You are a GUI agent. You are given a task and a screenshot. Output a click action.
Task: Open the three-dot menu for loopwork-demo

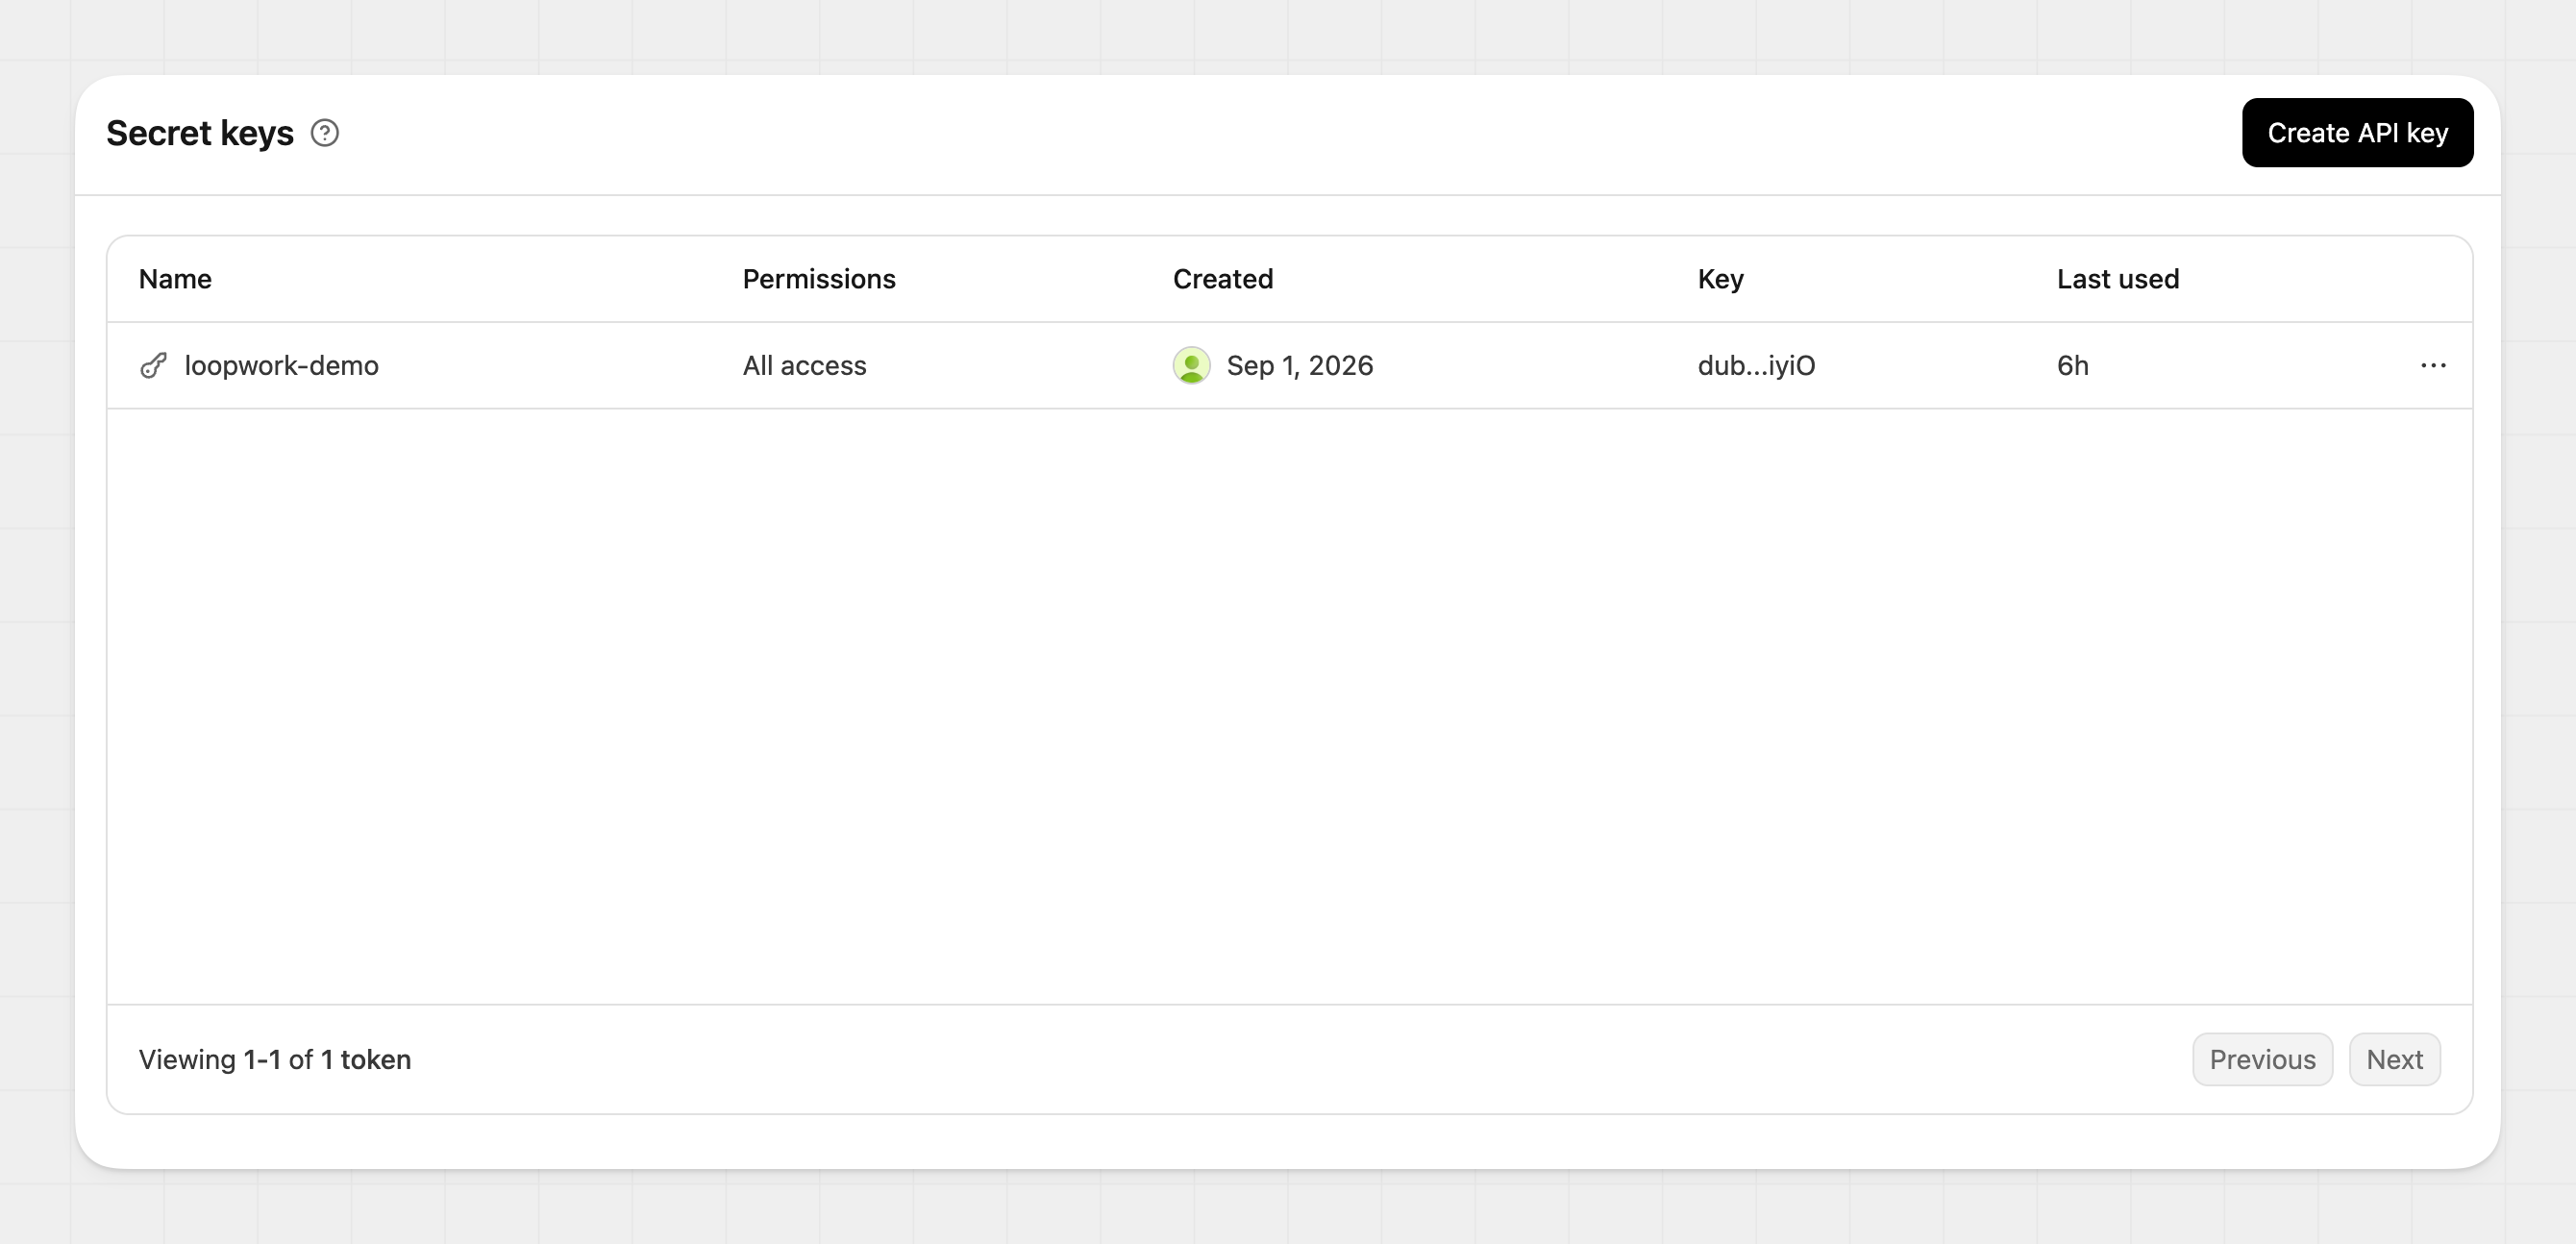2433,366
